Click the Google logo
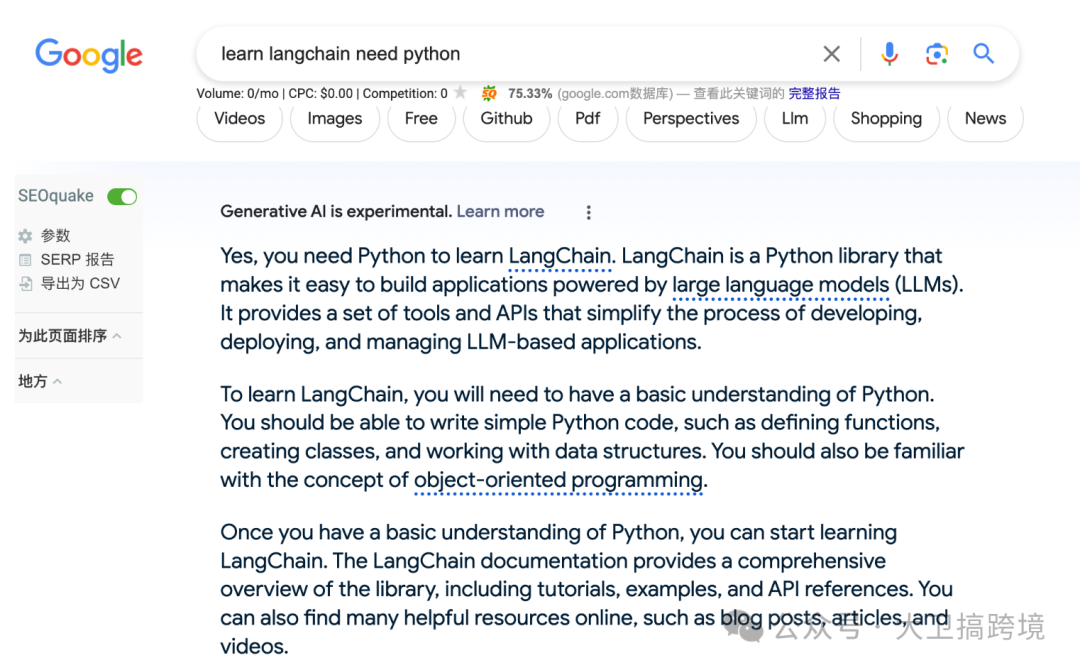 pyautogui.click(x=89, y=55)
